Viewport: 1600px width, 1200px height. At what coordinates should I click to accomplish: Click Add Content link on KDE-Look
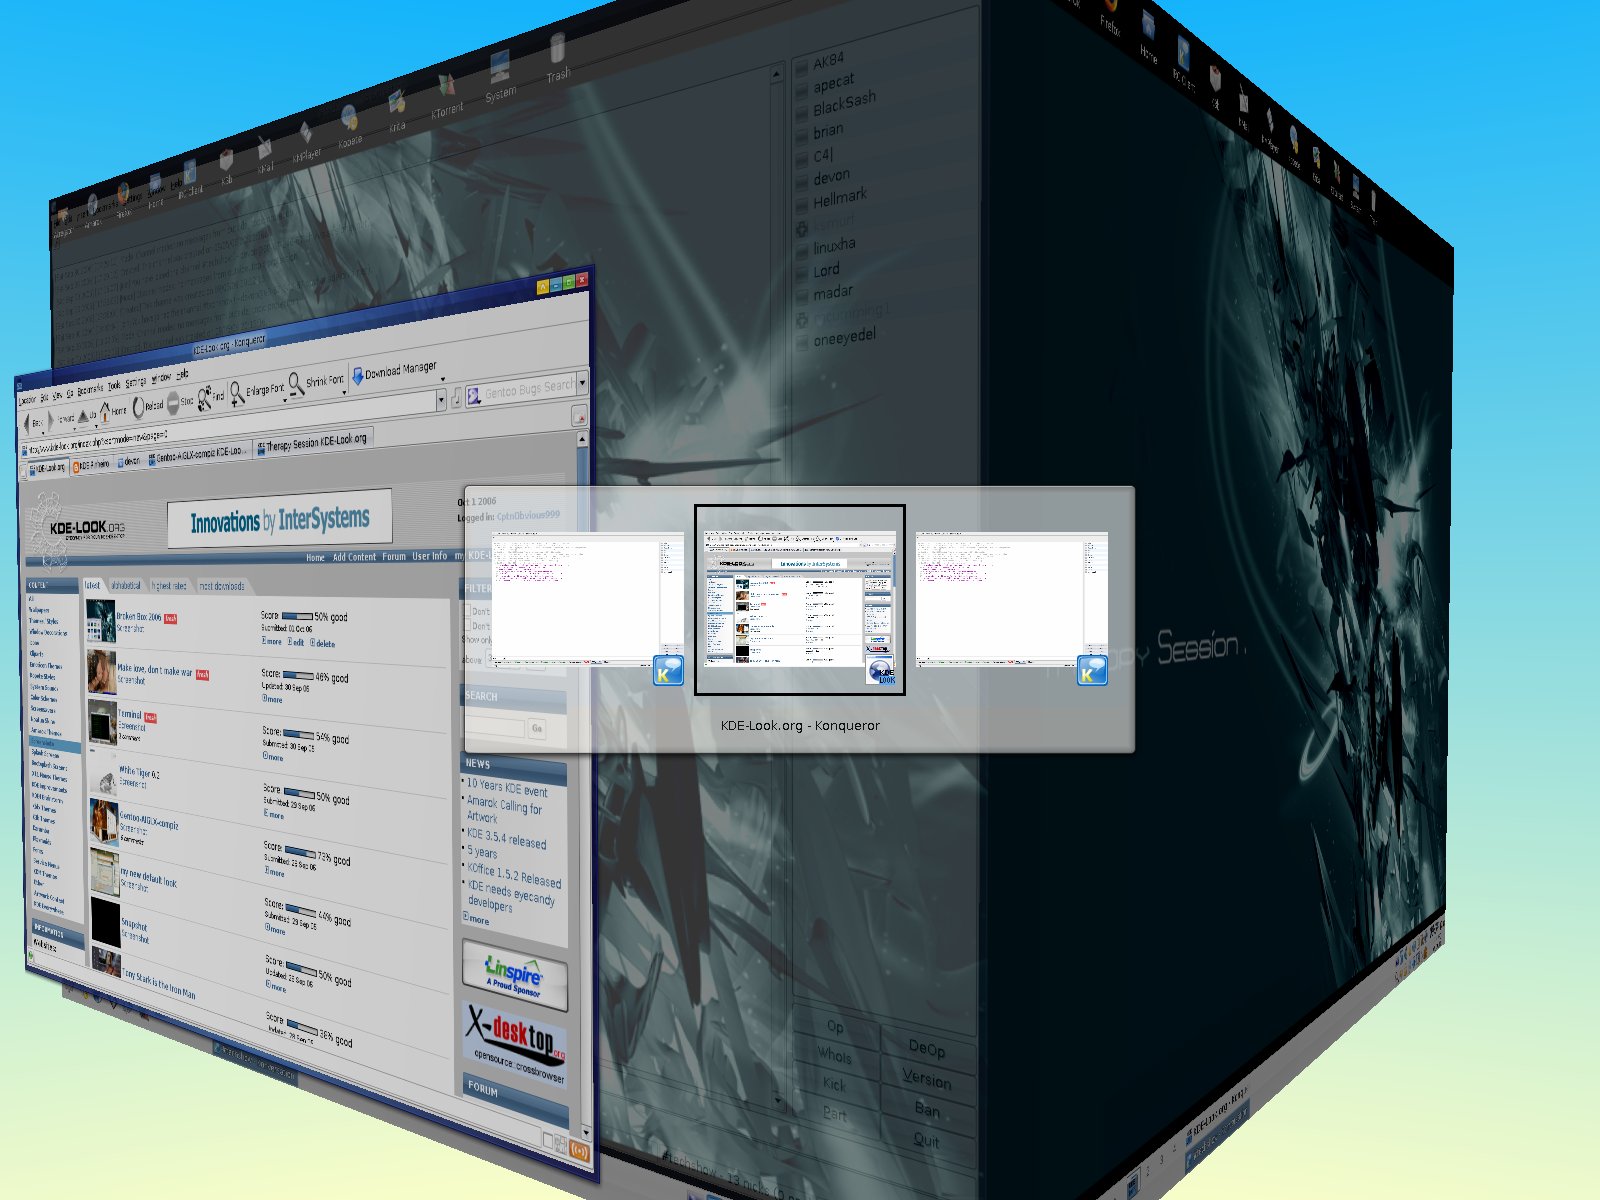coord(354,557)
